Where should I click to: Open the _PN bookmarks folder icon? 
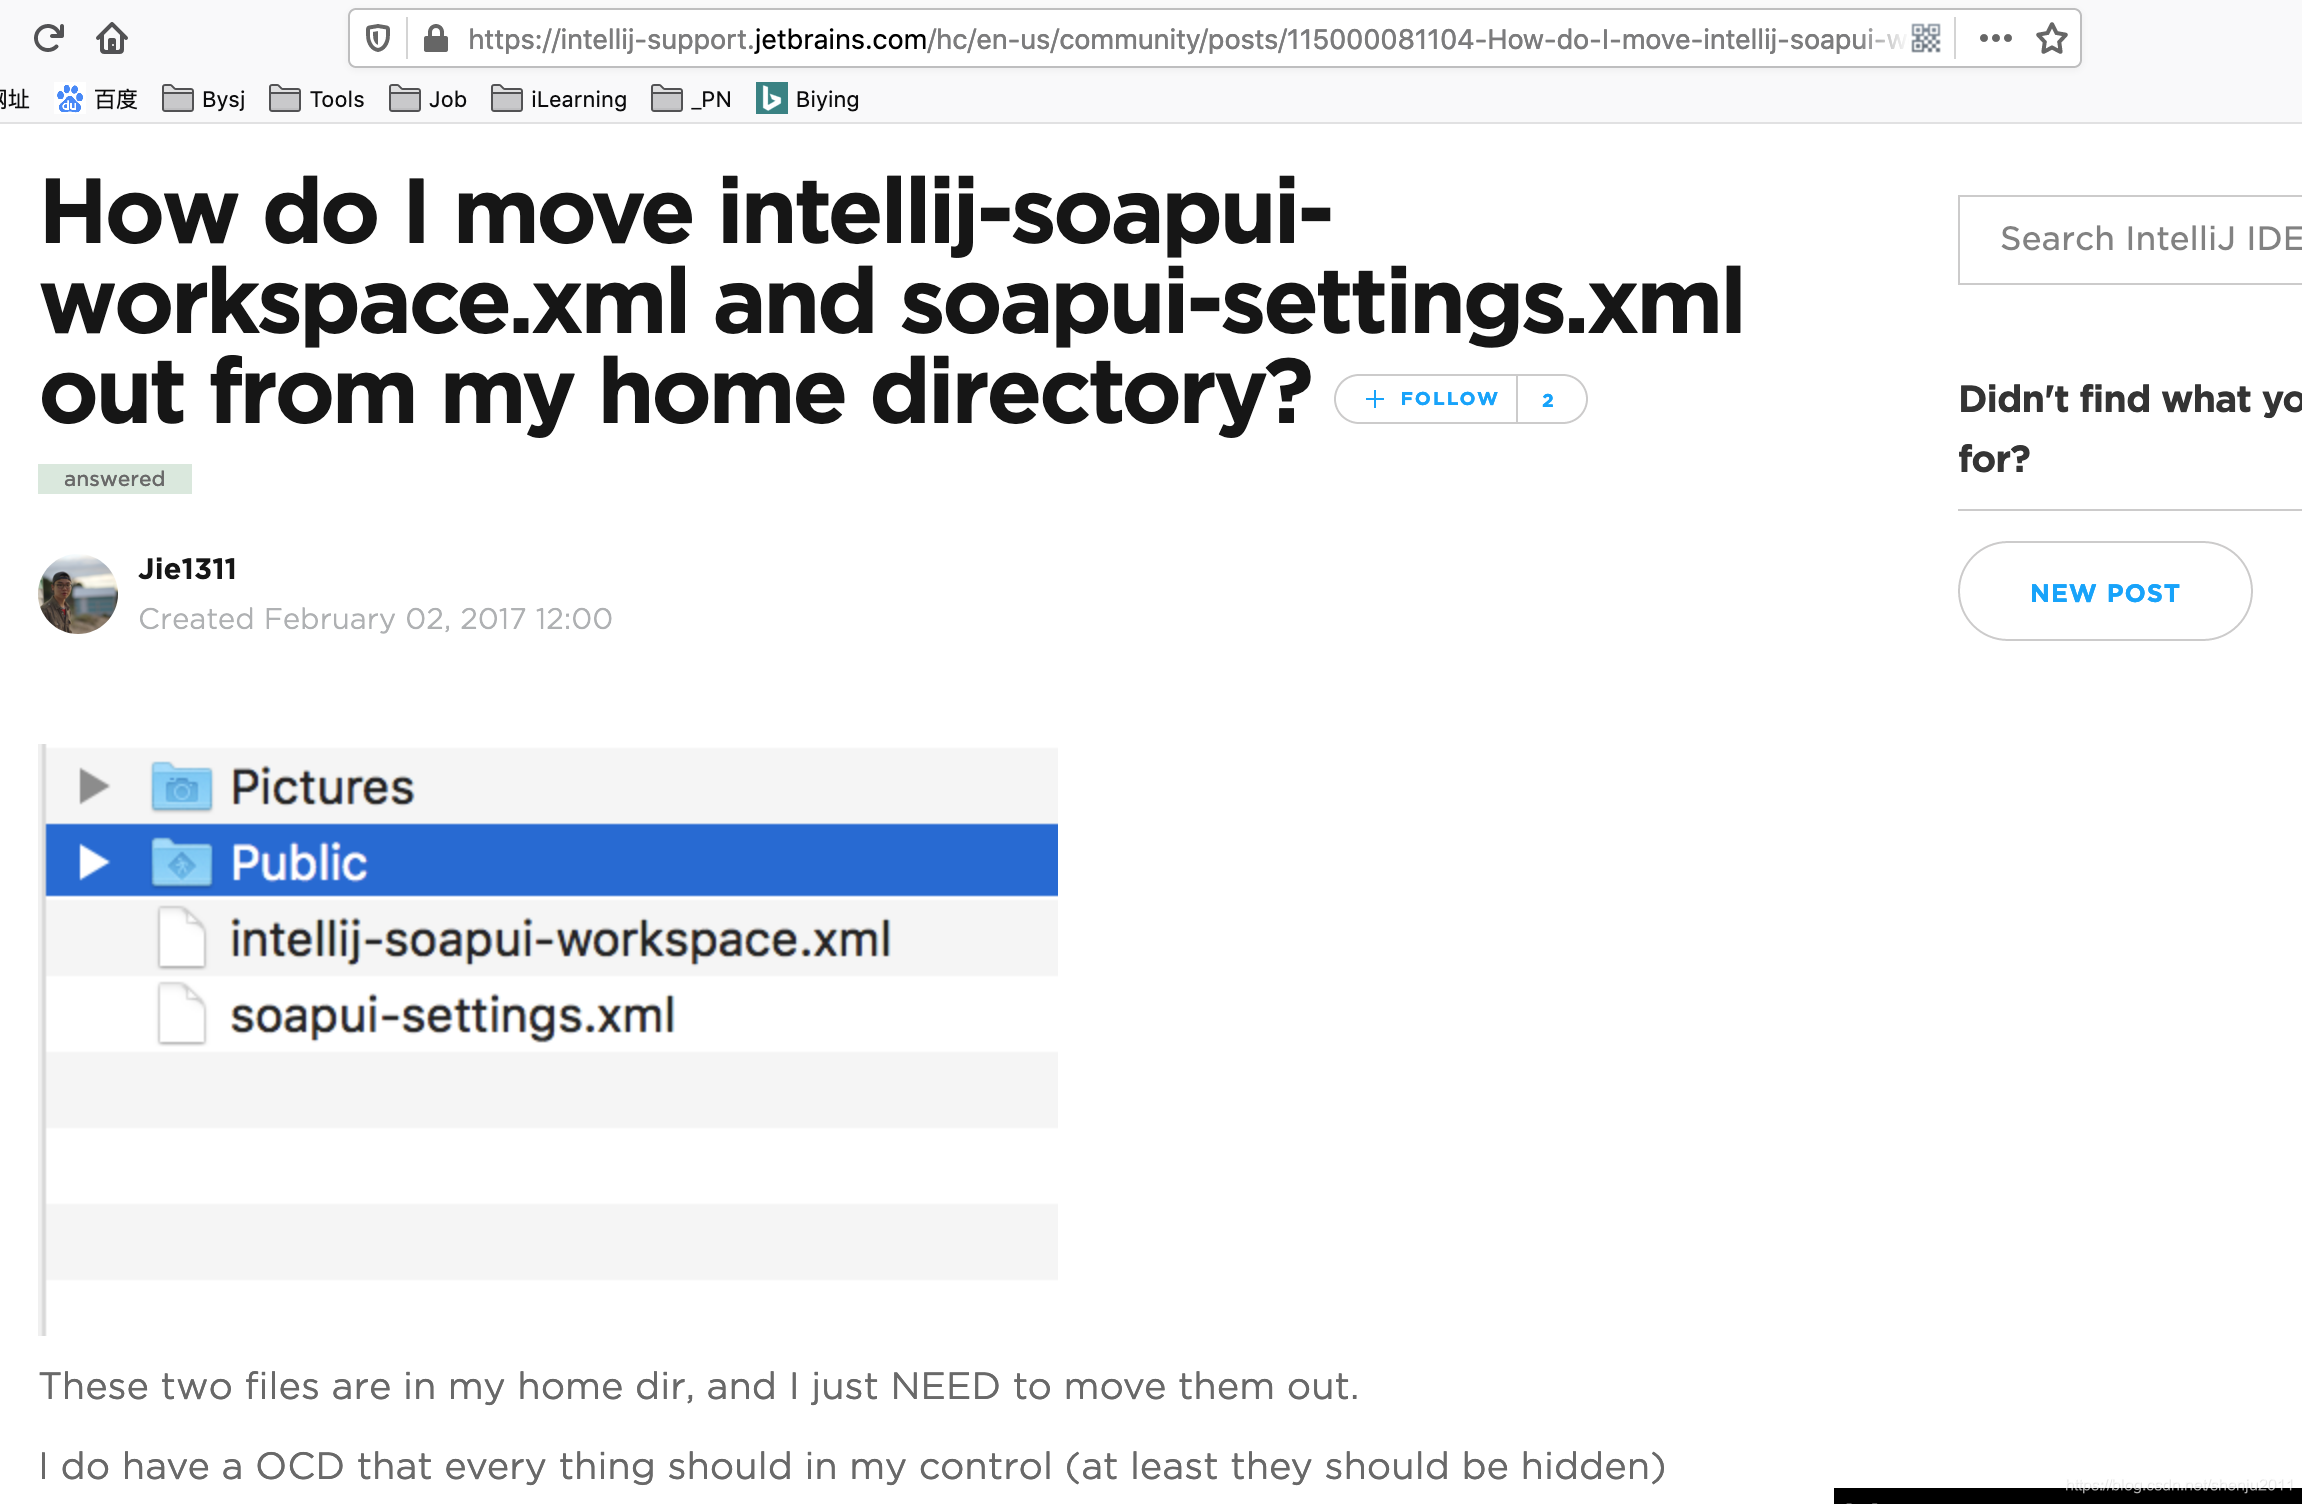(x=666, y=98)
